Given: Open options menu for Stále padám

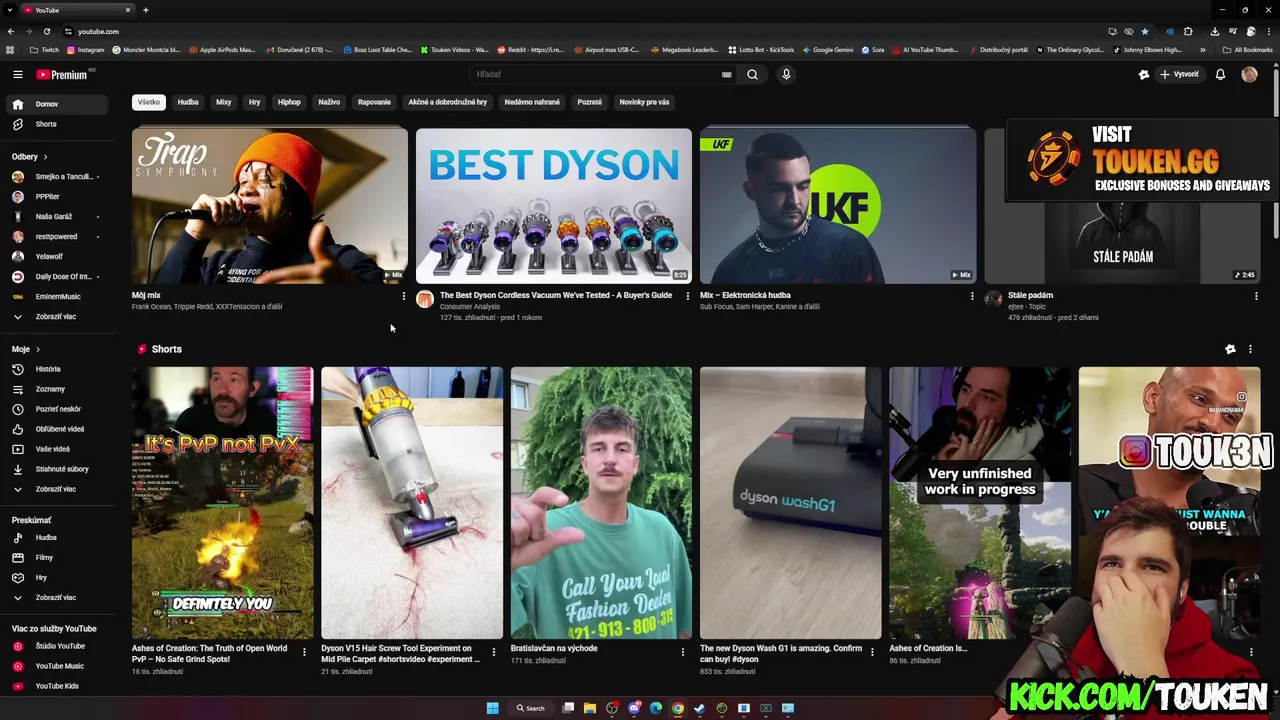Looking at the screenshot, I should coord(1255,296).
